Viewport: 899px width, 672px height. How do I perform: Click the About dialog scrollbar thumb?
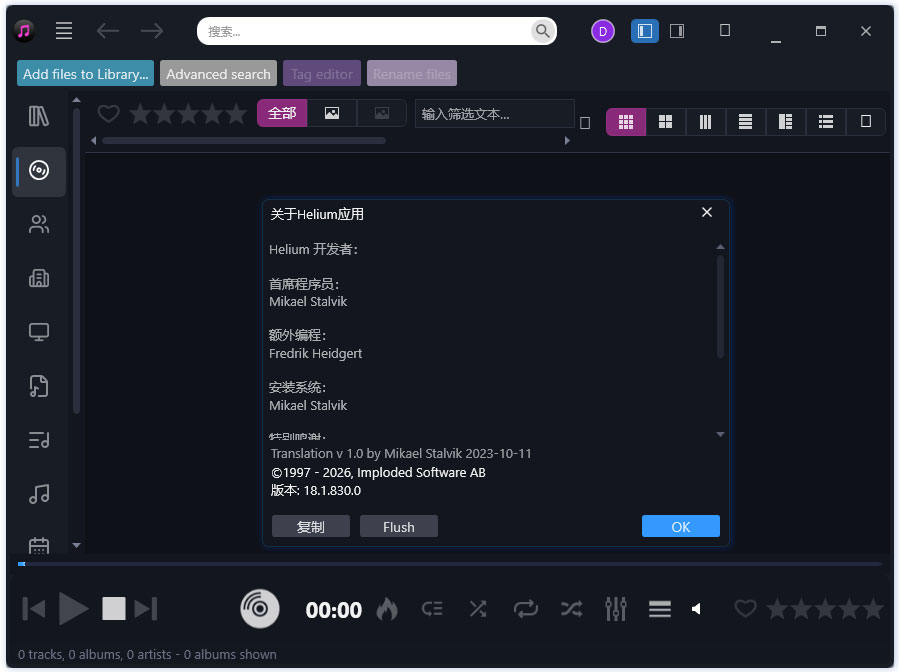click(720, 307)
